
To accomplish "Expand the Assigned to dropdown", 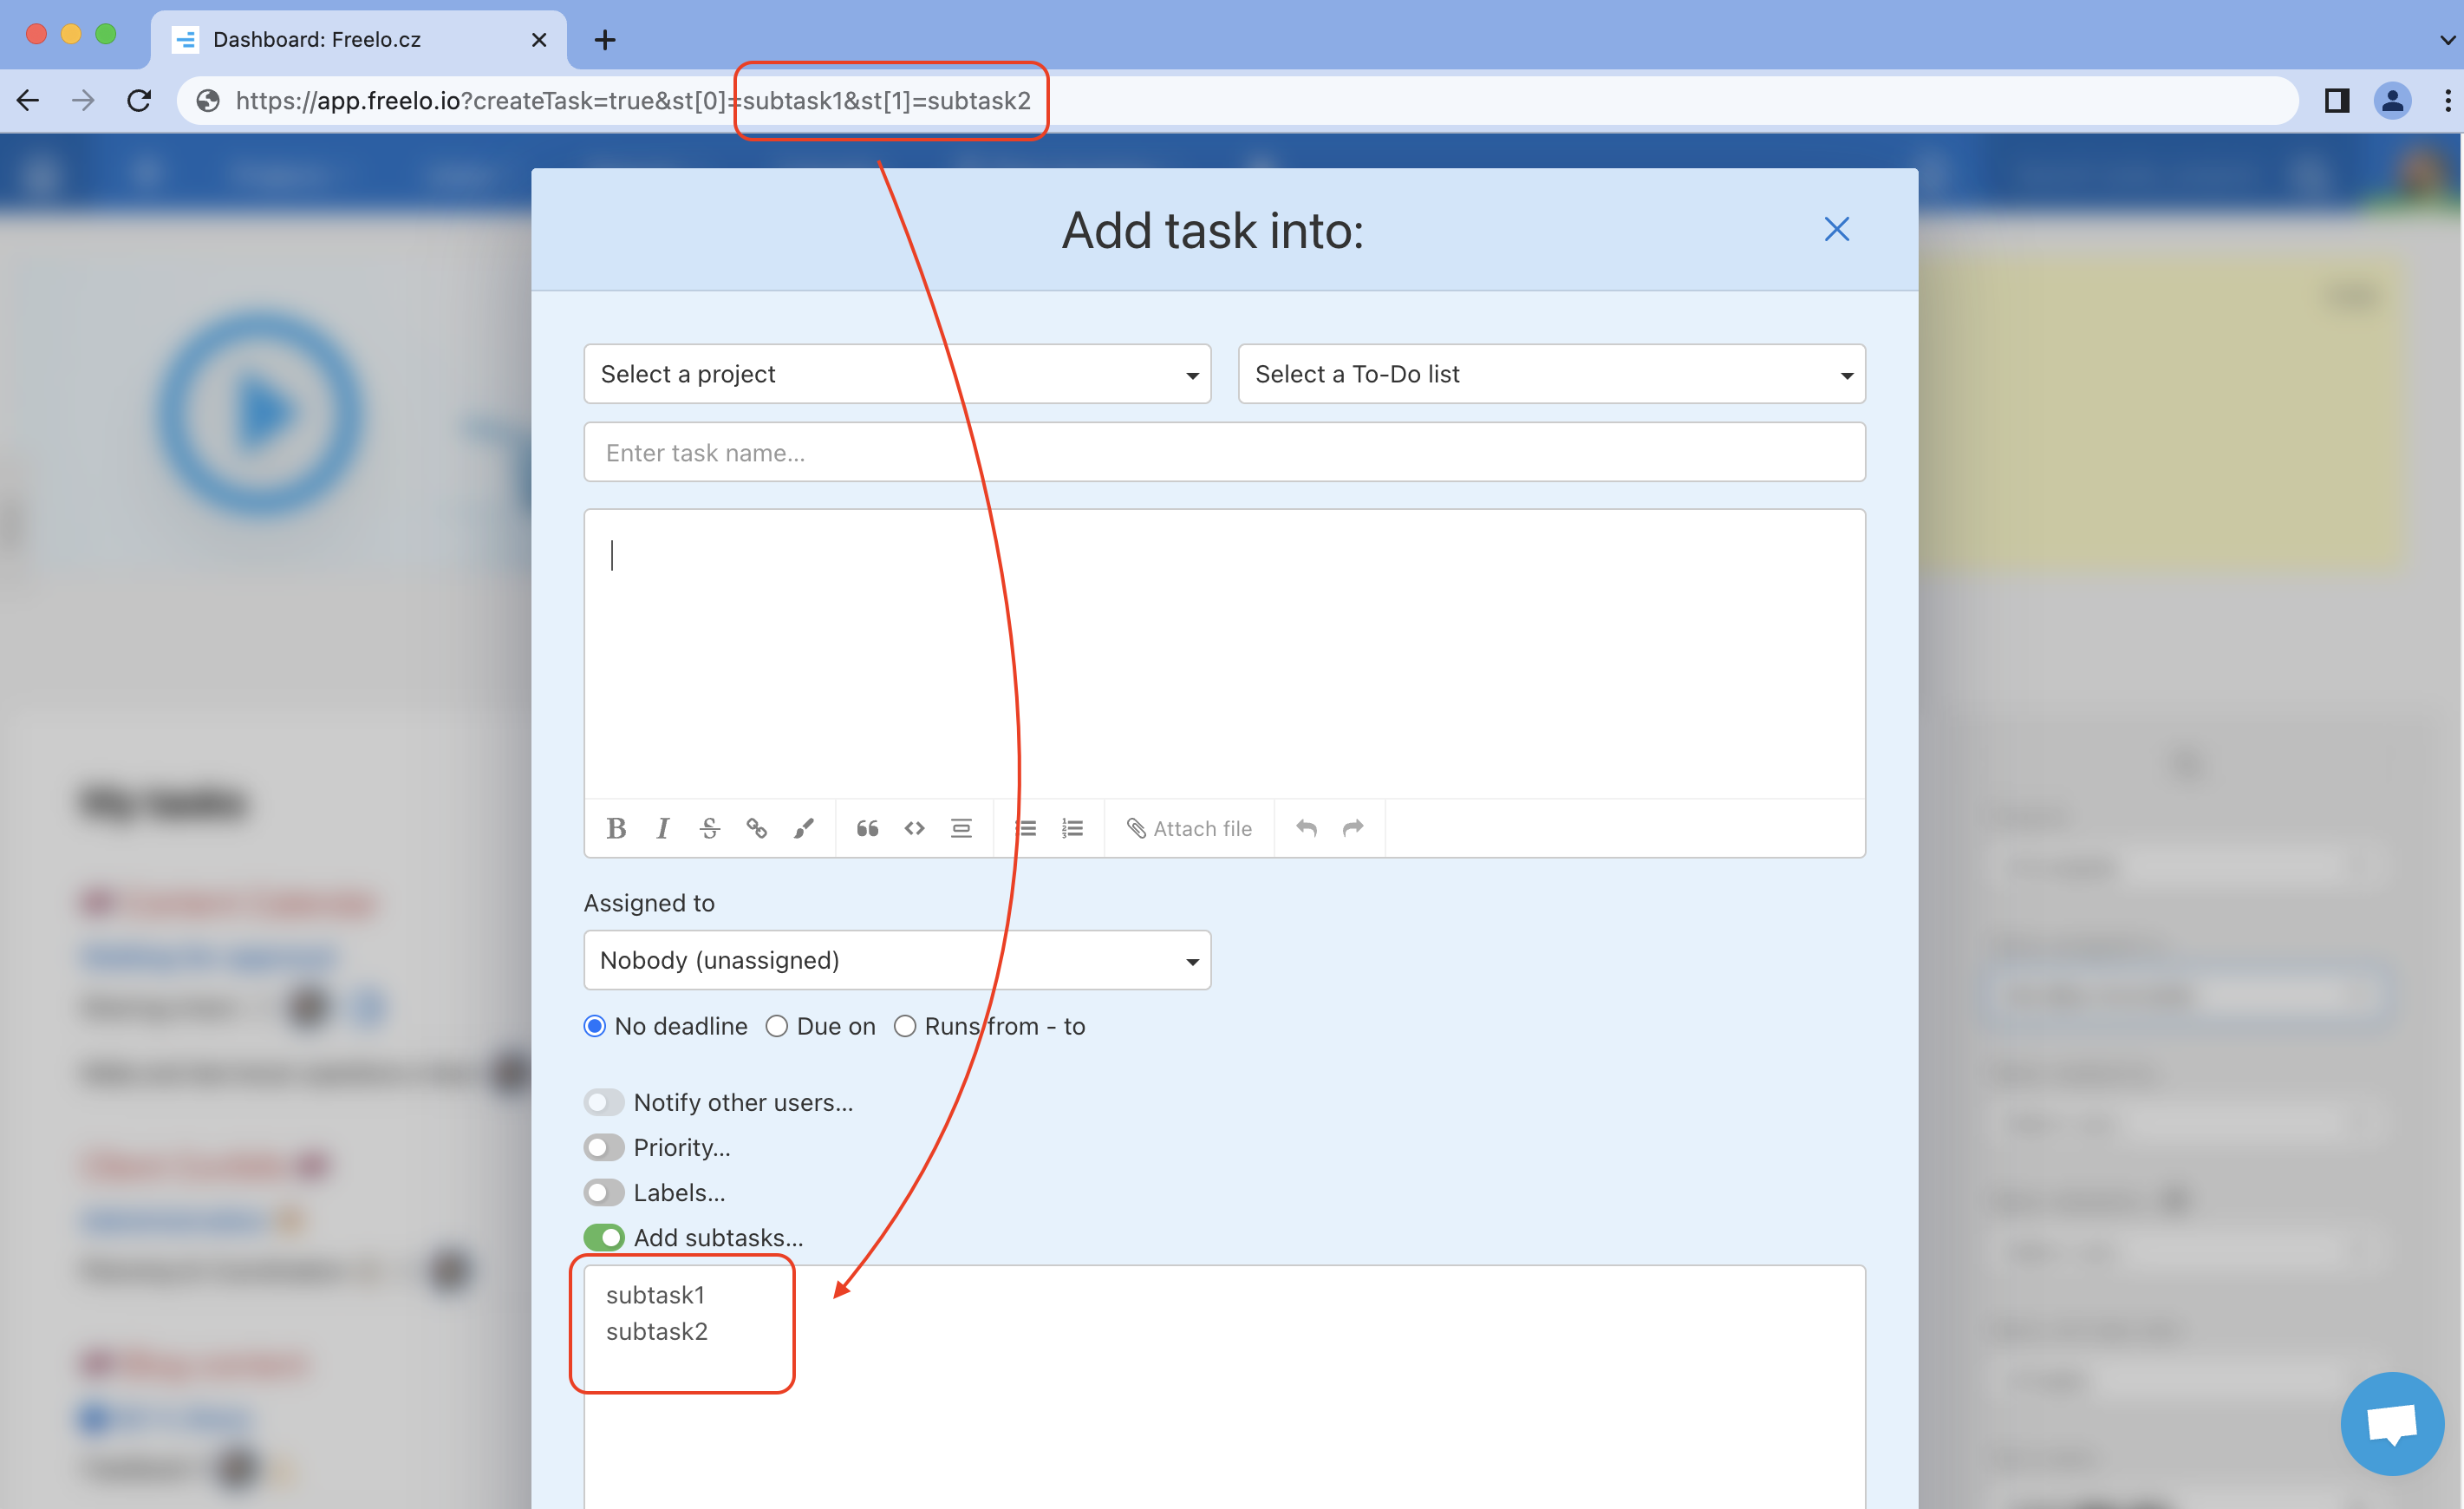I will [x=897, y=960].
